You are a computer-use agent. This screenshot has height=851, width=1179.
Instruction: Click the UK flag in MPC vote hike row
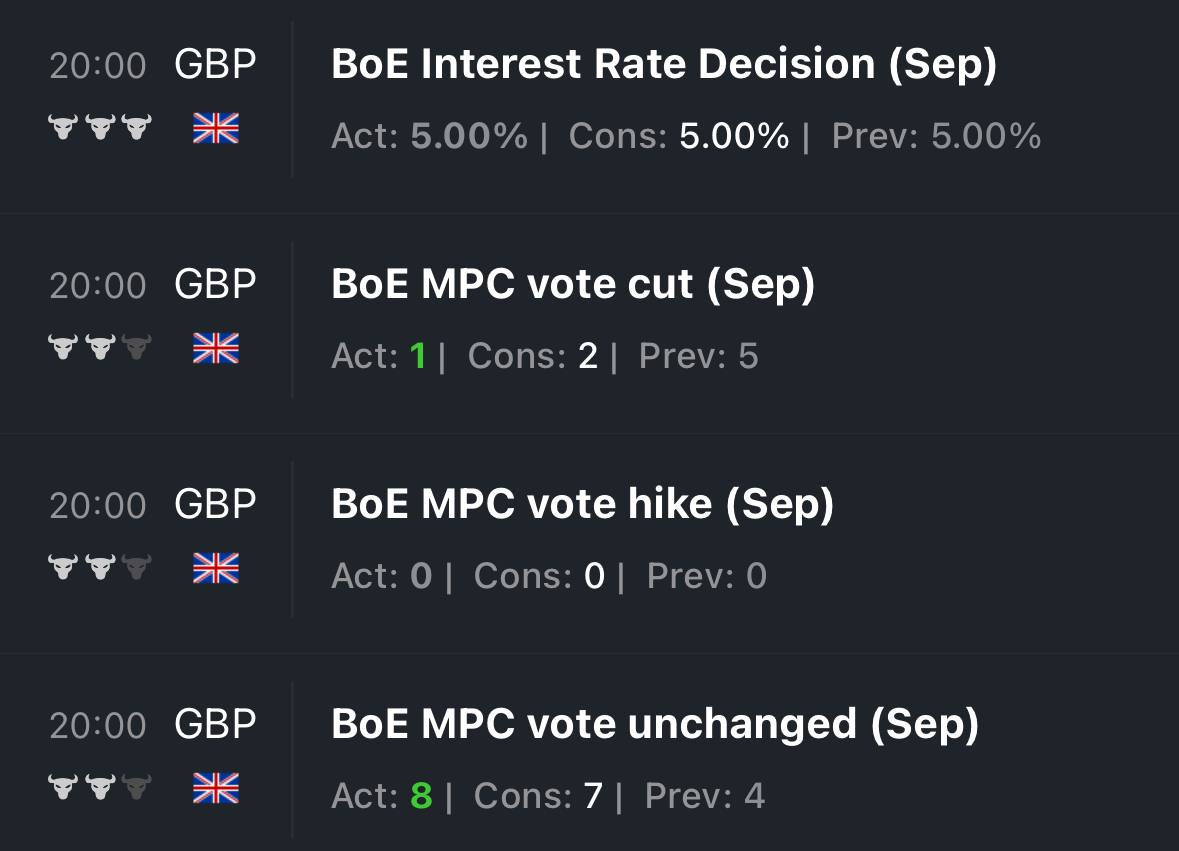tap(216, 568)
